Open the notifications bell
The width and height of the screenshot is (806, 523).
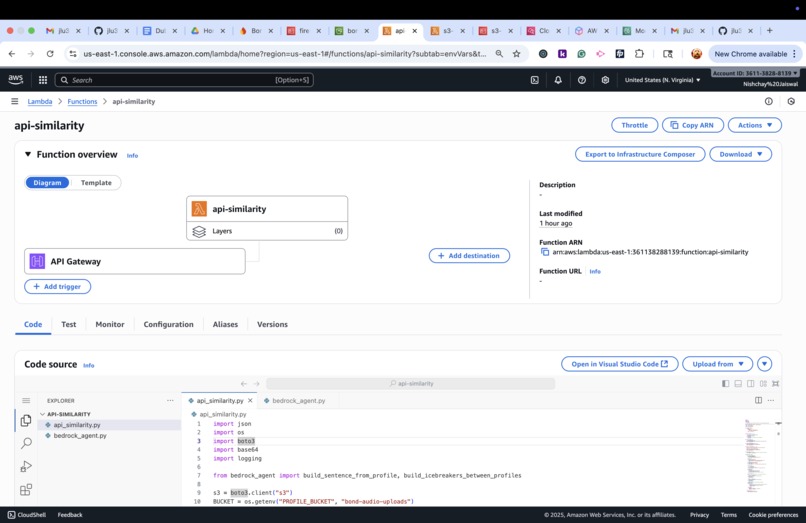tap(558, 80)
